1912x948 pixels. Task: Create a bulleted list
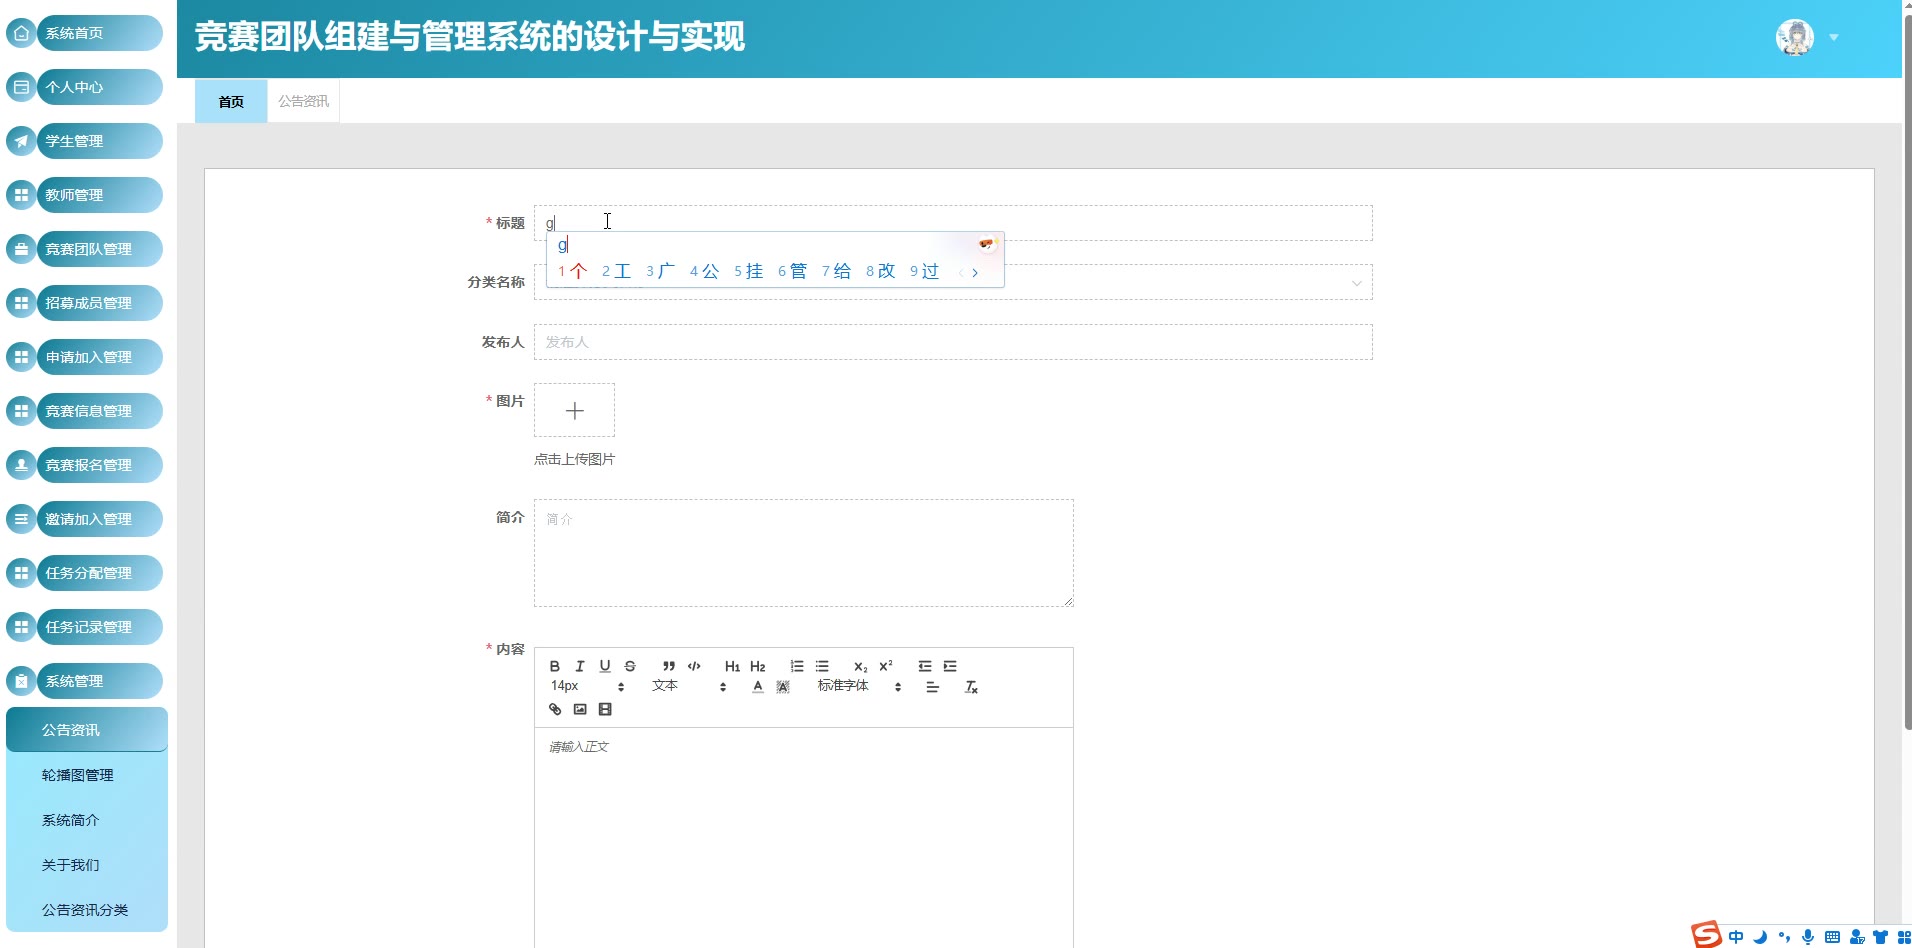(822, 666)
